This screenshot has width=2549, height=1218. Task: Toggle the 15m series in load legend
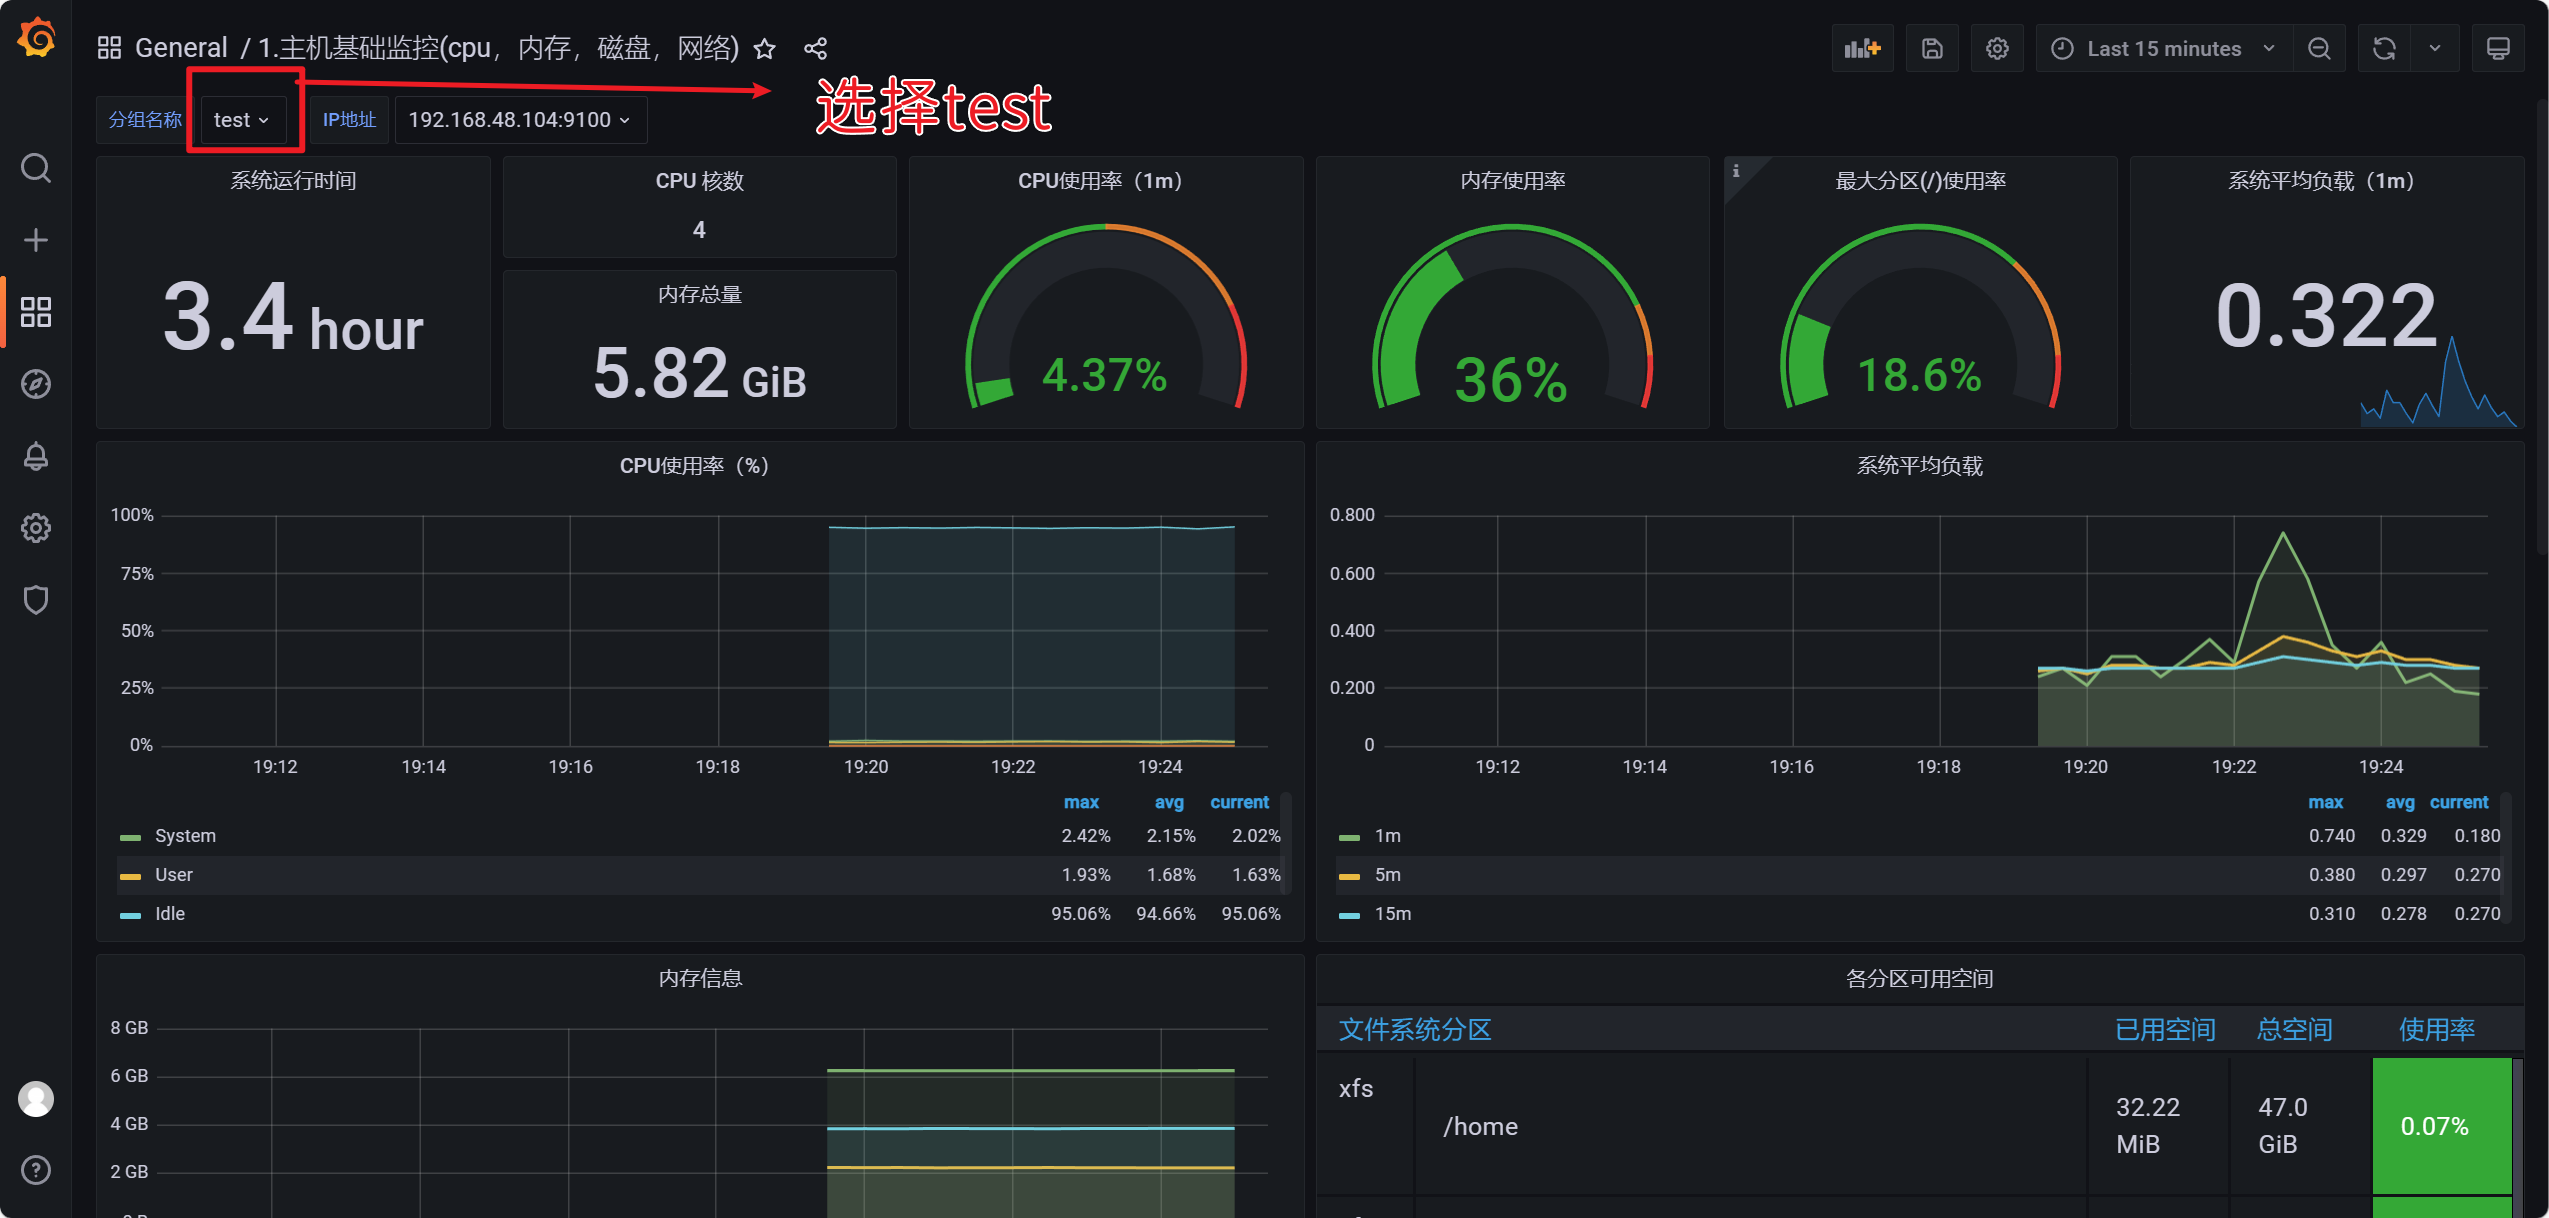[x=1393, y=914]
